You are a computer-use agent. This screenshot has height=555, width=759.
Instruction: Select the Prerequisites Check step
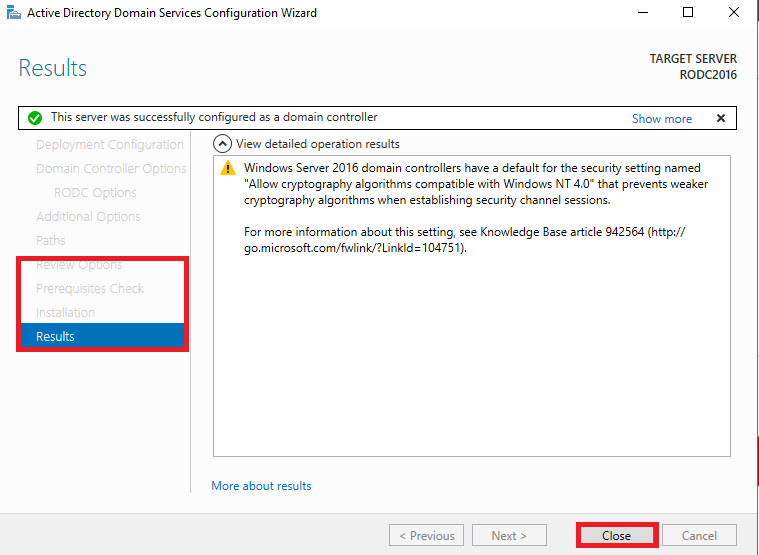click(90, 288)
